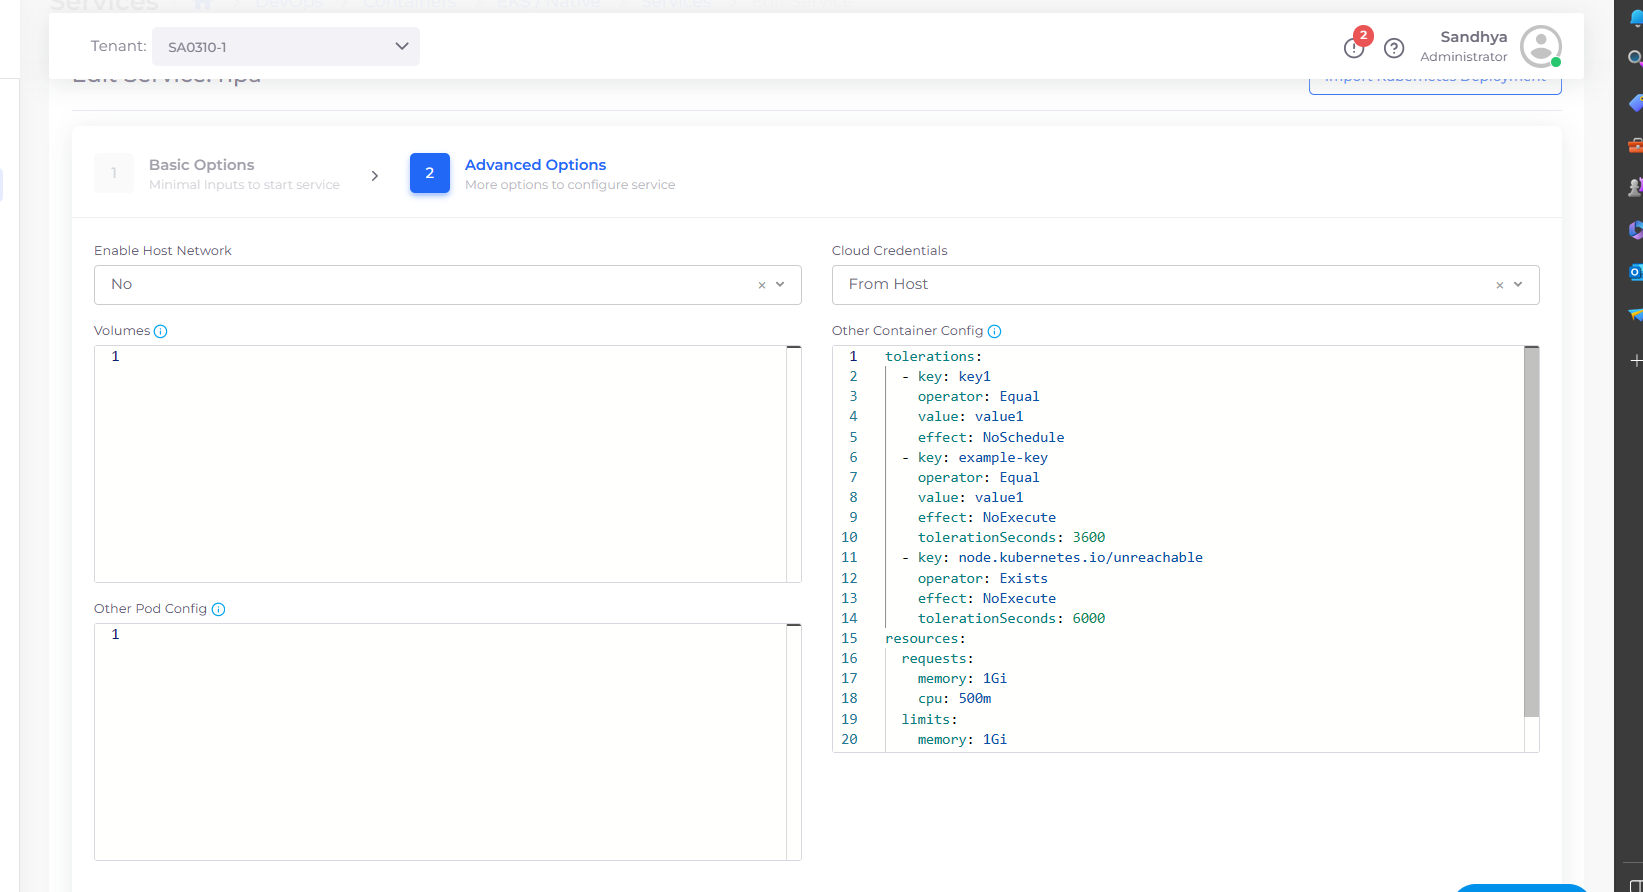Clear the Enable Host Network selection
Screen dimensions: 1643x892
[762, 285]
